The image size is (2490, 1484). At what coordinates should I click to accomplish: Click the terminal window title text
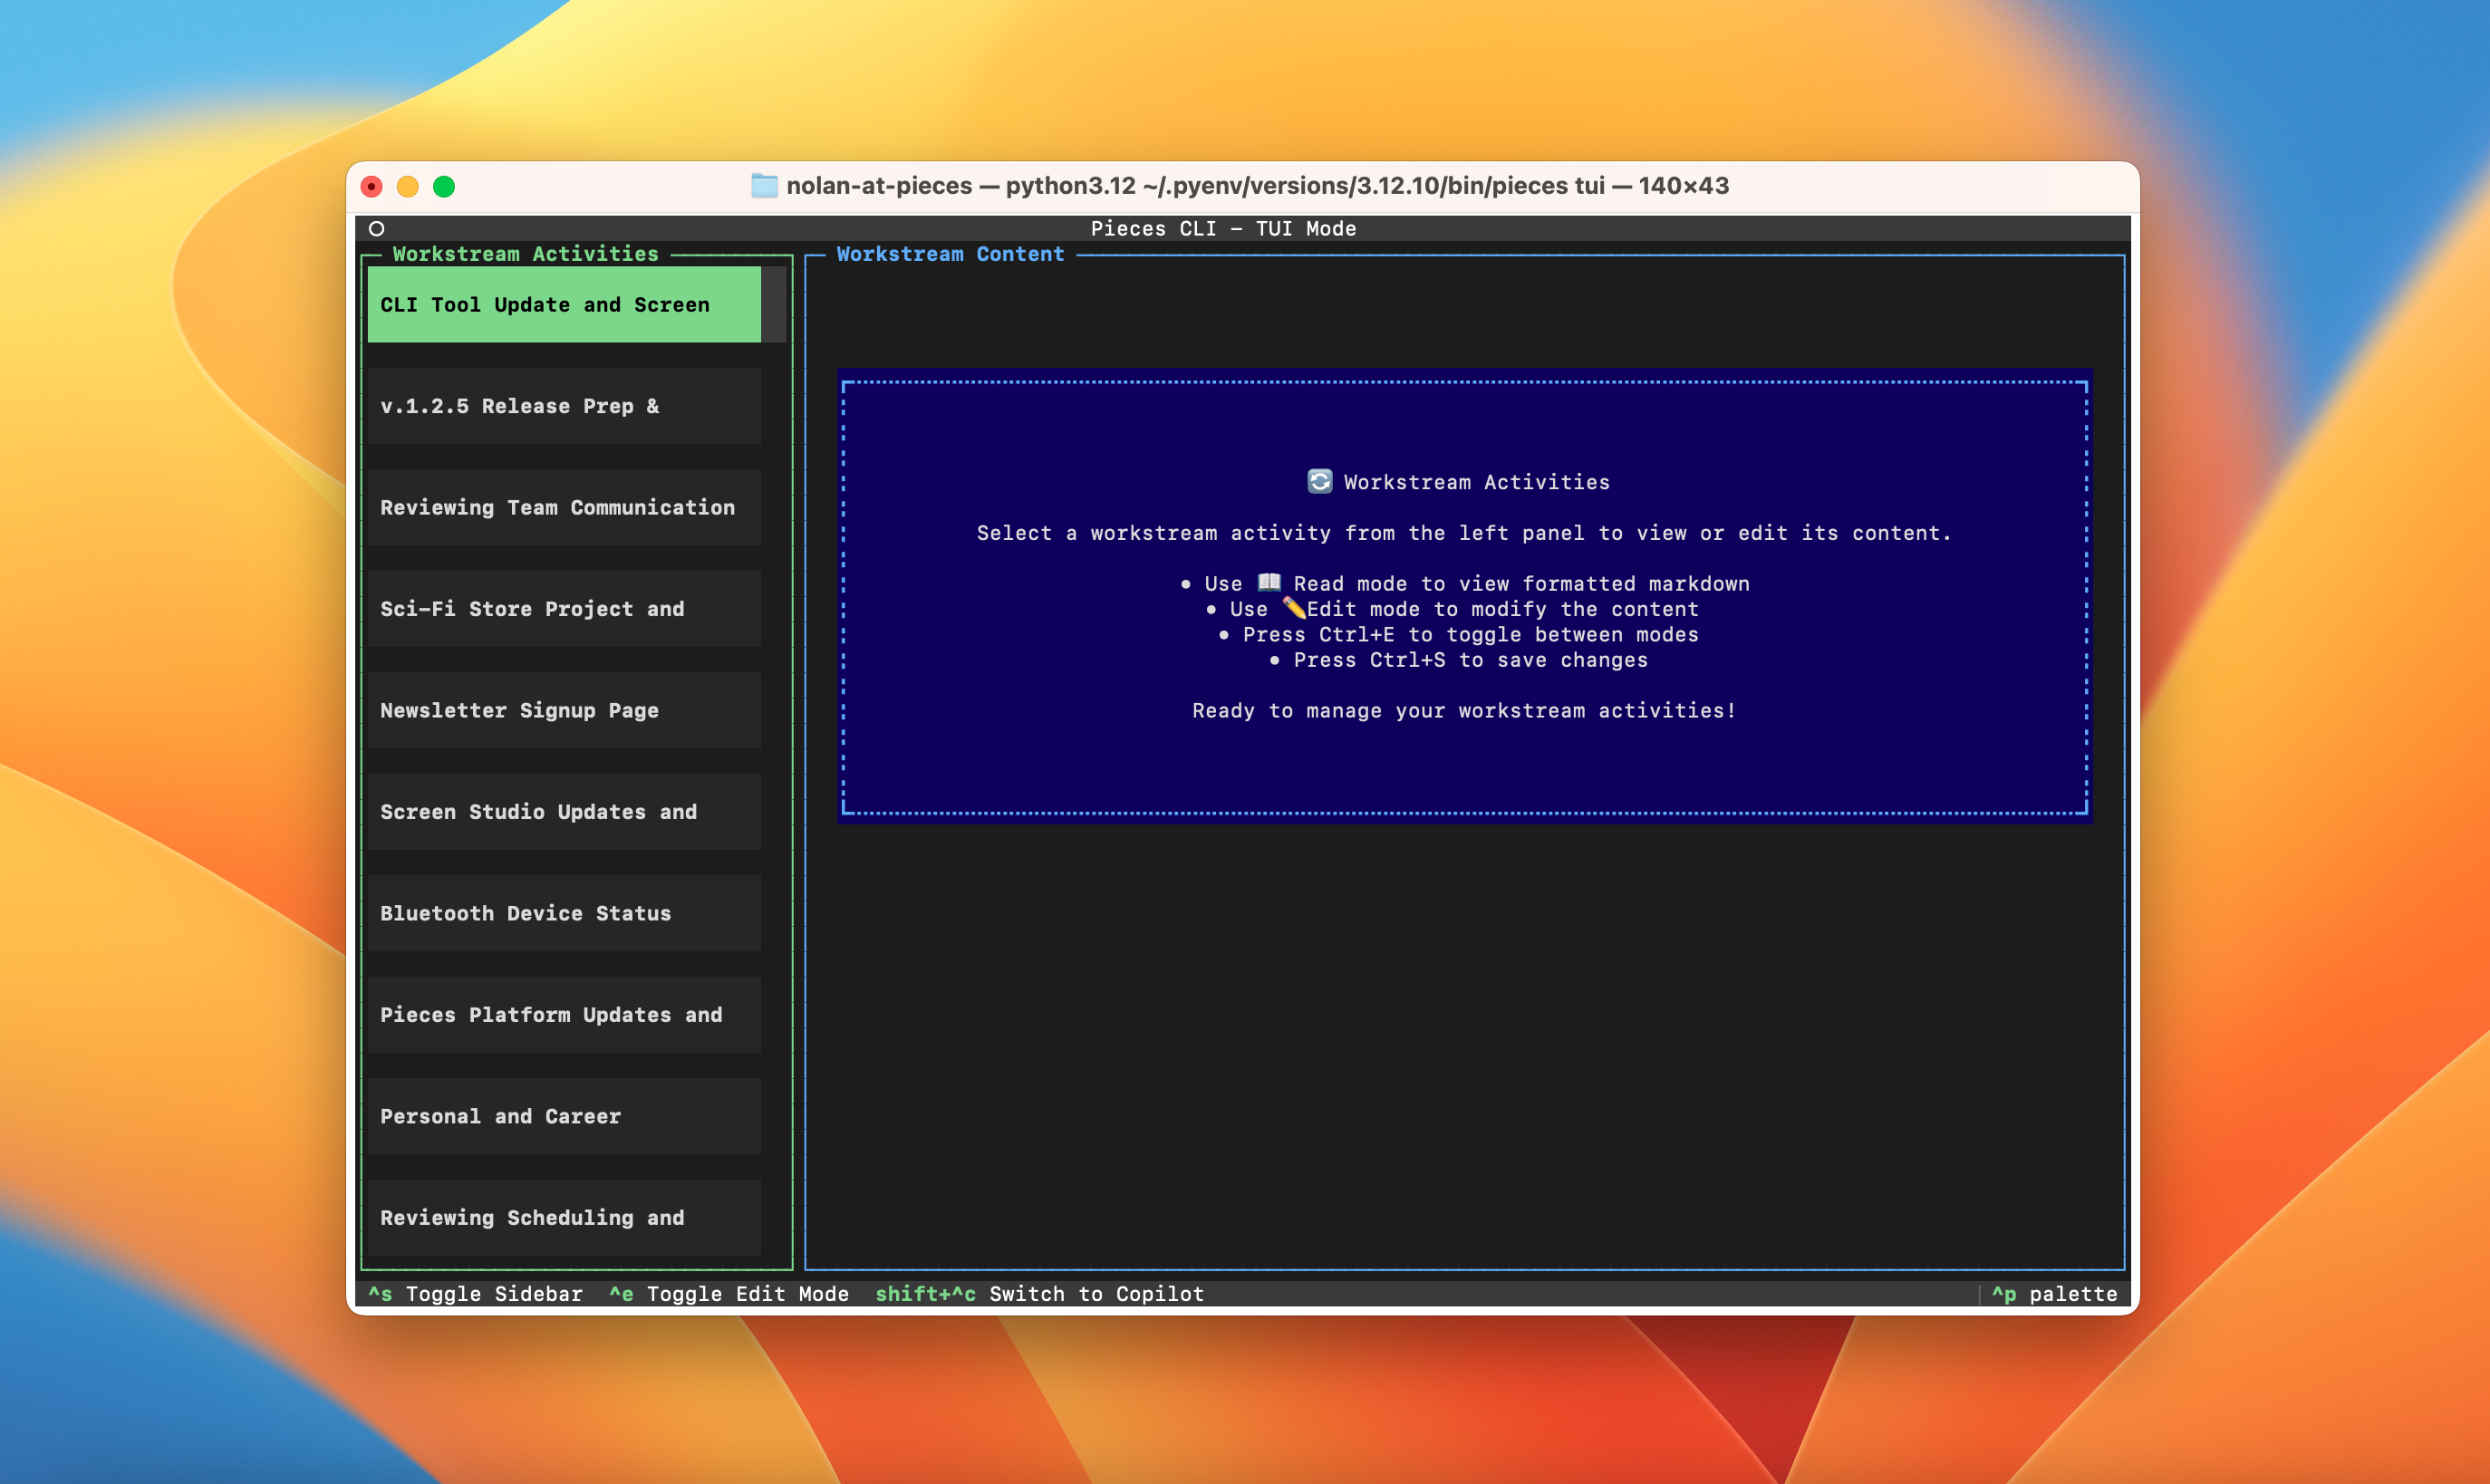point(1258,186)
